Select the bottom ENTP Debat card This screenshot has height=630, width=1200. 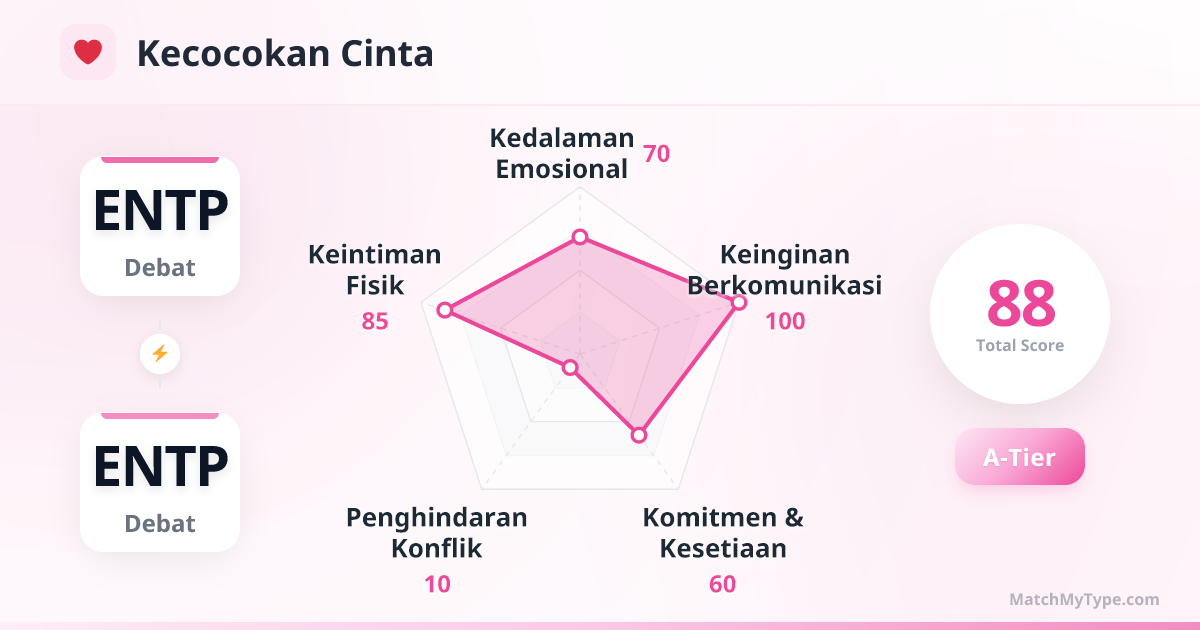click(x=160, y=482)
